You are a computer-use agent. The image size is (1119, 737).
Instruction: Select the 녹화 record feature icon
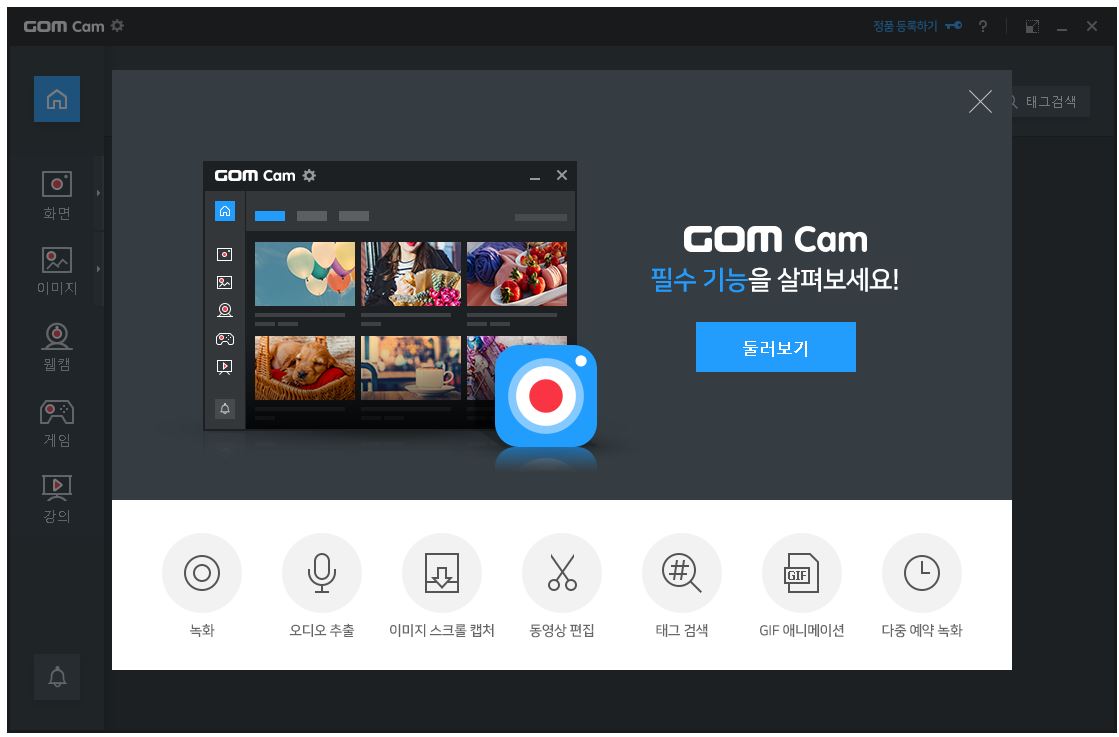202,573
